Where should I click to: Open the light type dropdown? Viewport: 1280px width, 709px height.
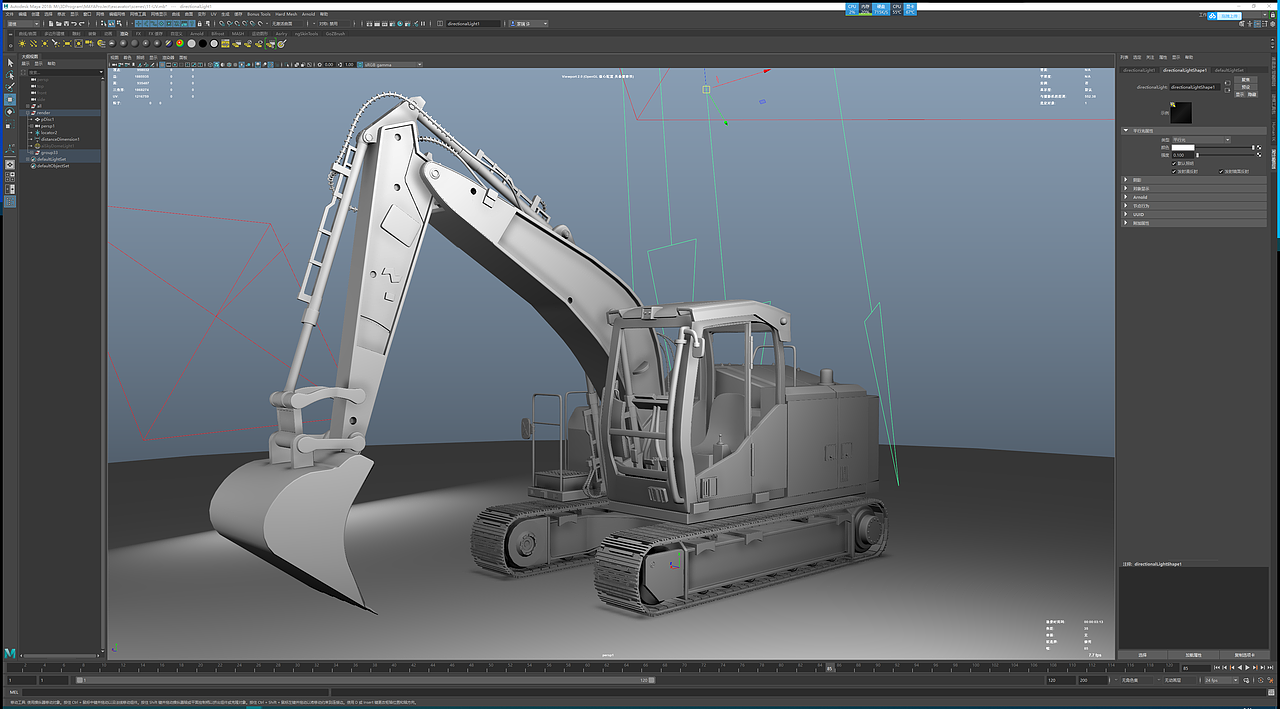coord(1201,140)
